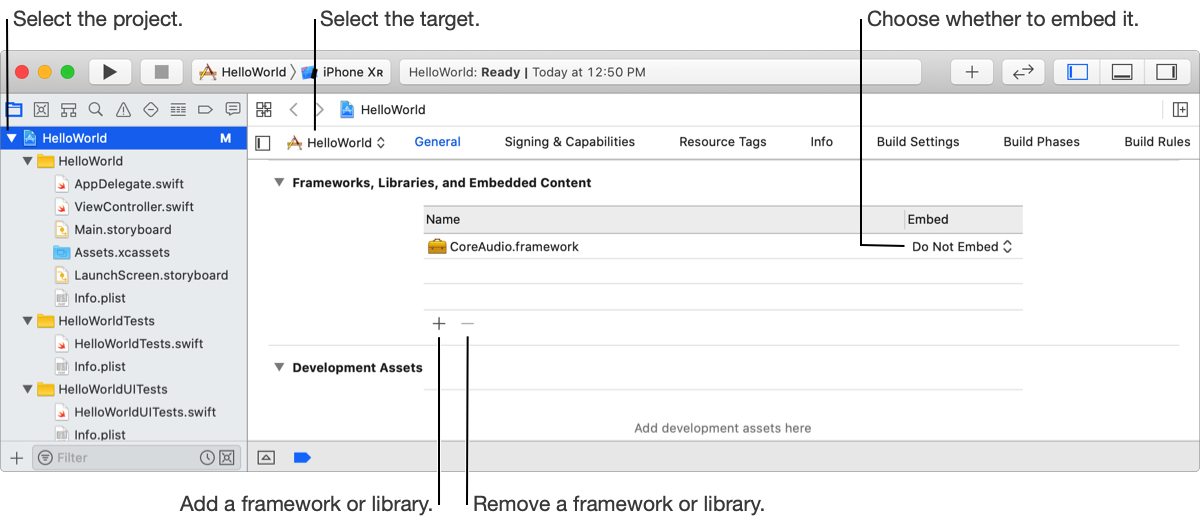Click the Run (play) button
The height and width of the screenshot is (522, 1200).
point(110,72)
